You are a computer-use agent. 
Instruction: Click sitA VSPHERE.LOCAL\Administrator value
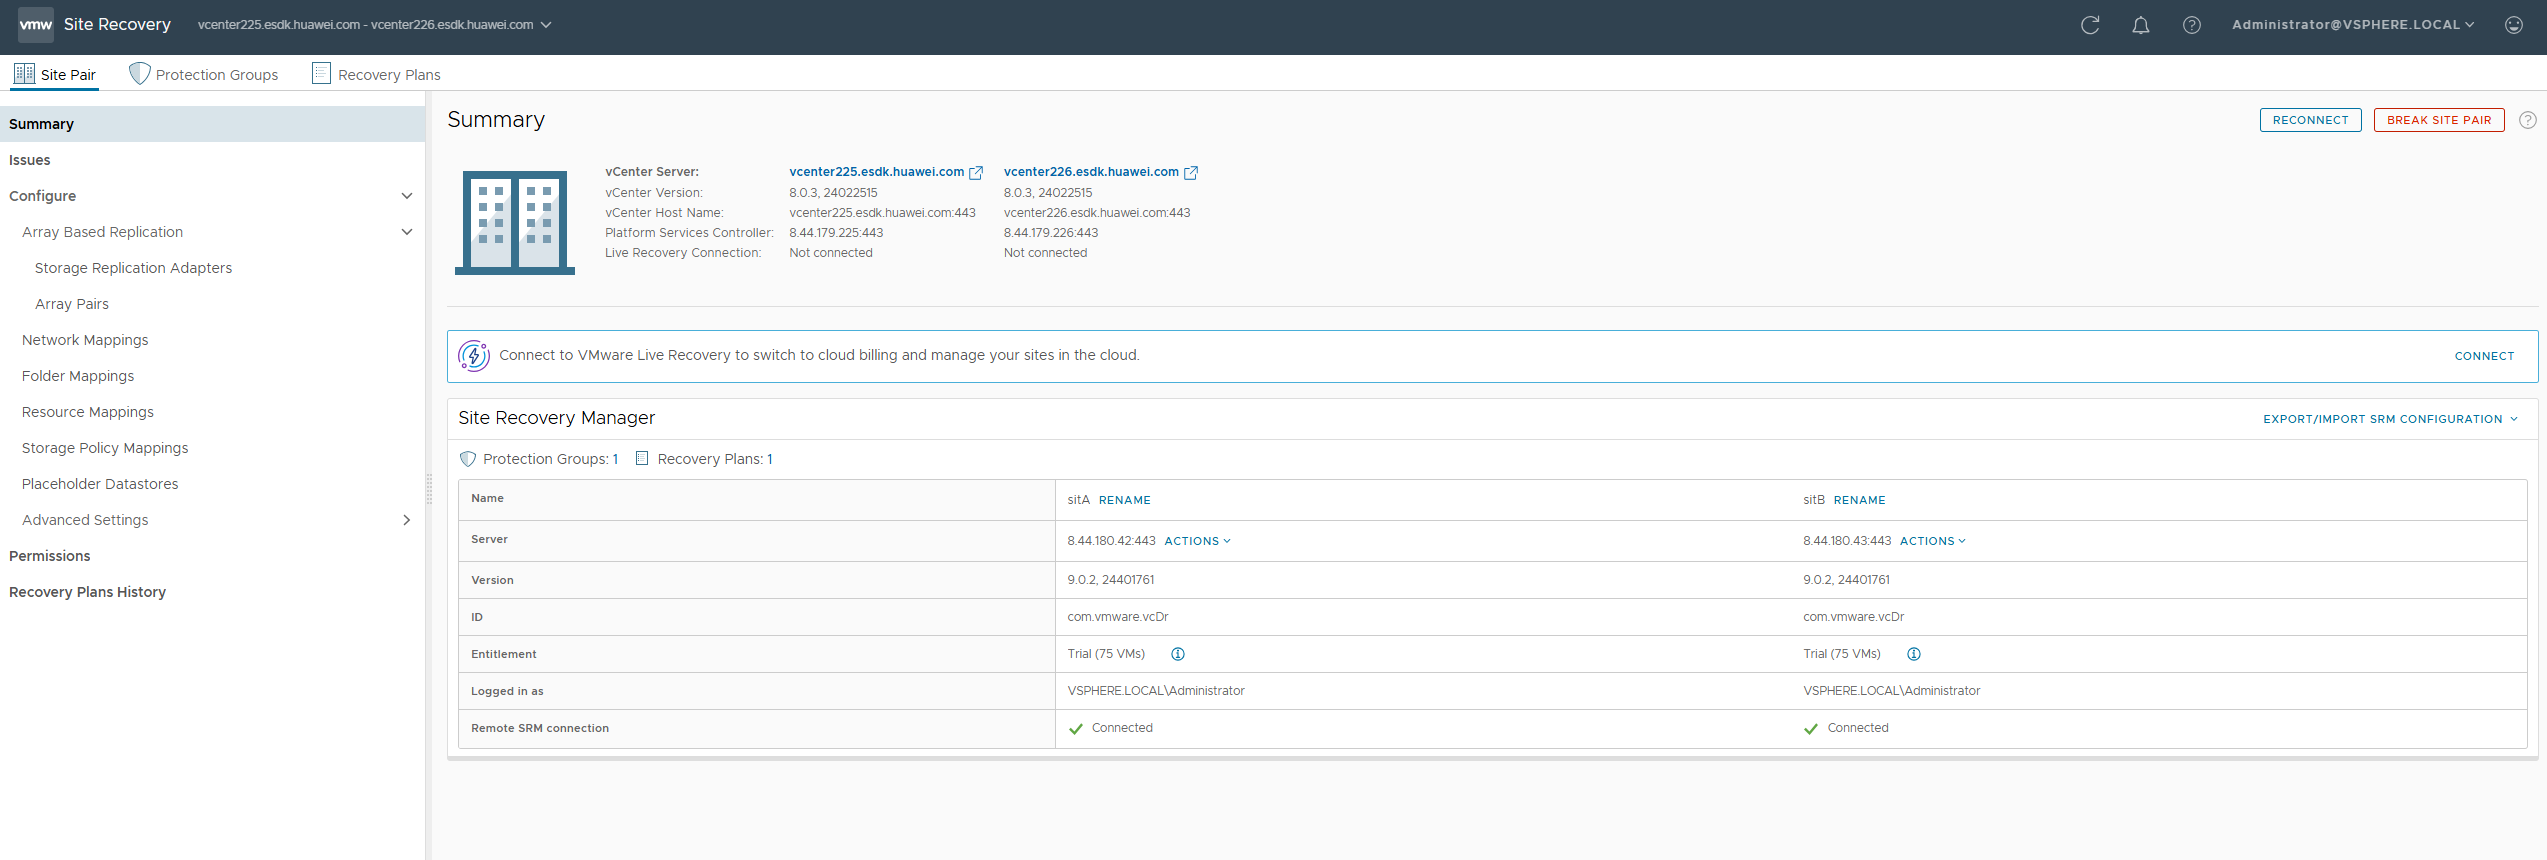[x=1156, y=691]
